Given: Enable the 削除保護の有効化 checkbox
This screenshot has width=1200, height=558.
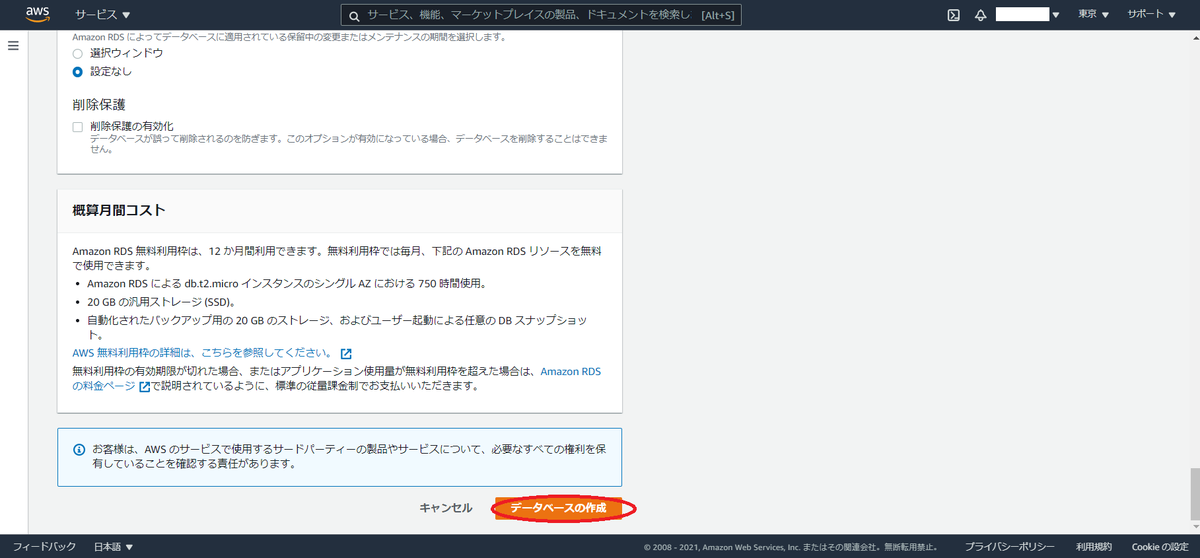Looking at the screenshot, I should [x=77, y=127].
